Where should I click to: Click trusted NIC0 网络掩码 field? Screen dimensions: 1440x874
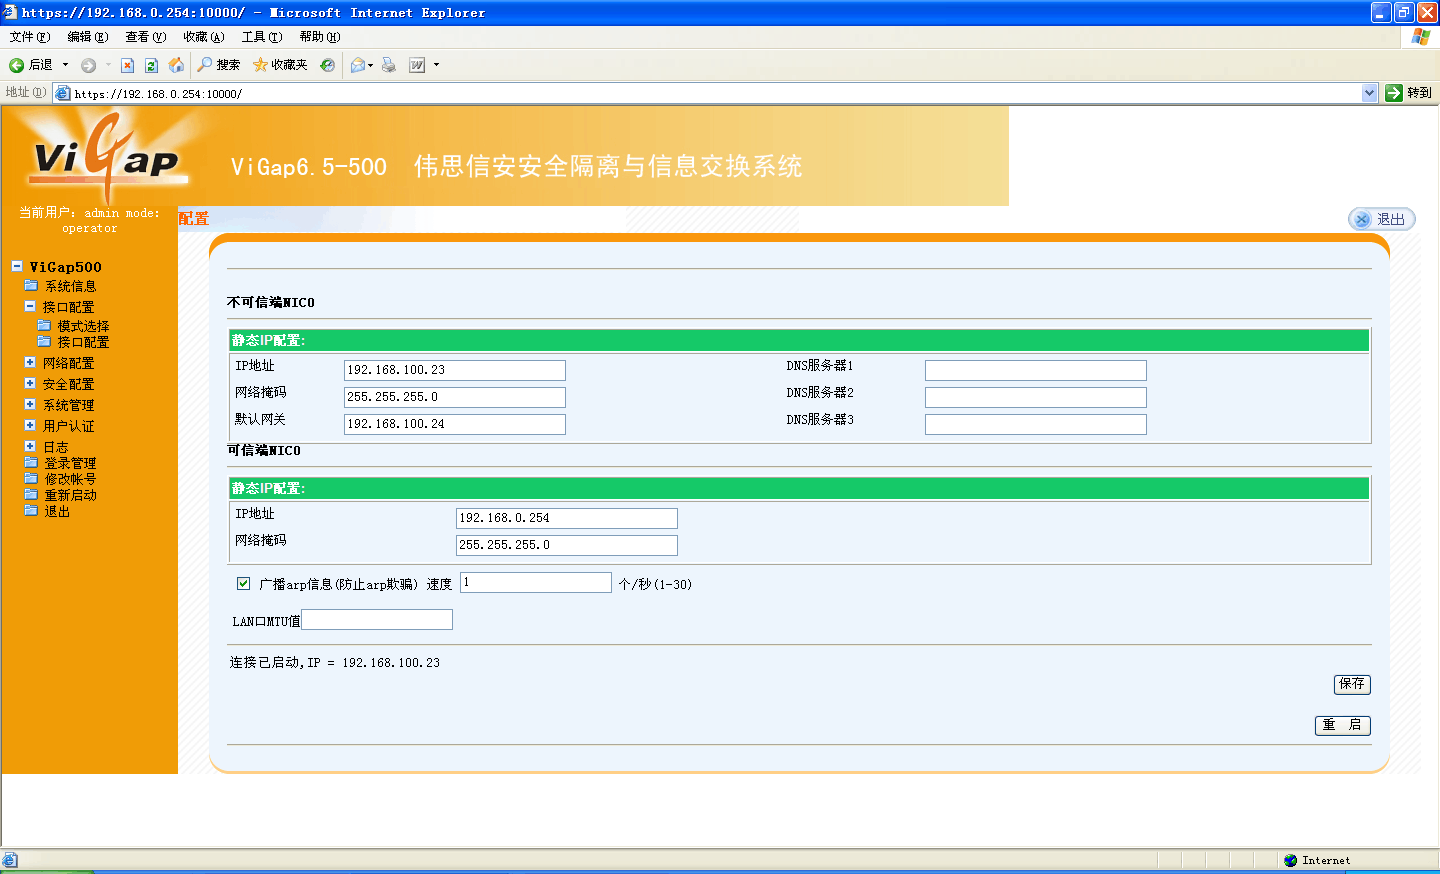567,545
